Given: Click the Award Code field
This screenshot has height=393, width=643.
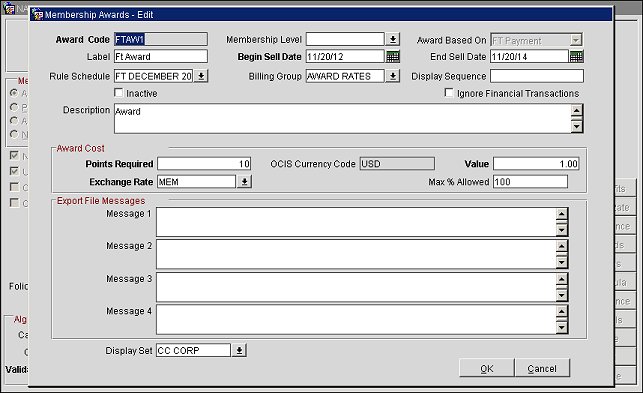Looking at the screenshot, I should (x=161, y=39).
